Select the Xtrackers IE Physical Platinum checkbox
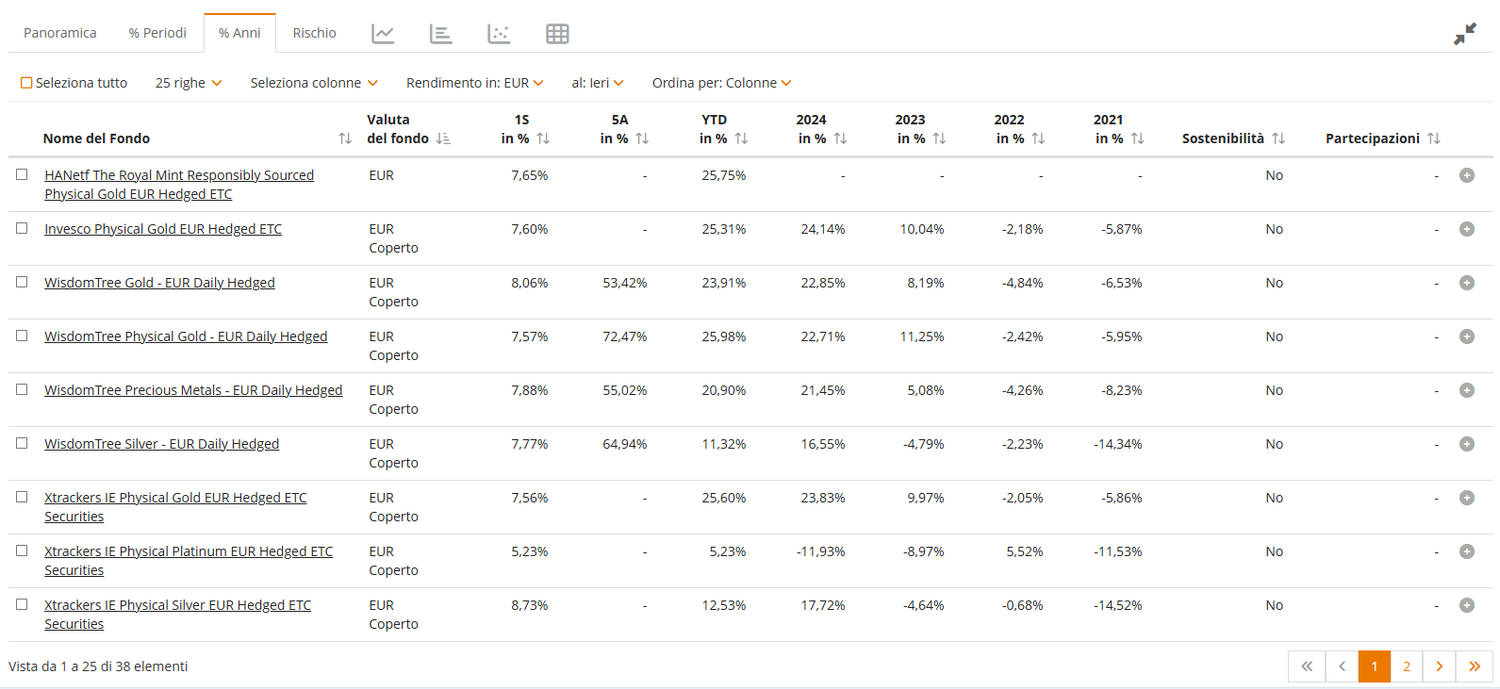This screenshot has height=689, width=1500. point(22,550)
